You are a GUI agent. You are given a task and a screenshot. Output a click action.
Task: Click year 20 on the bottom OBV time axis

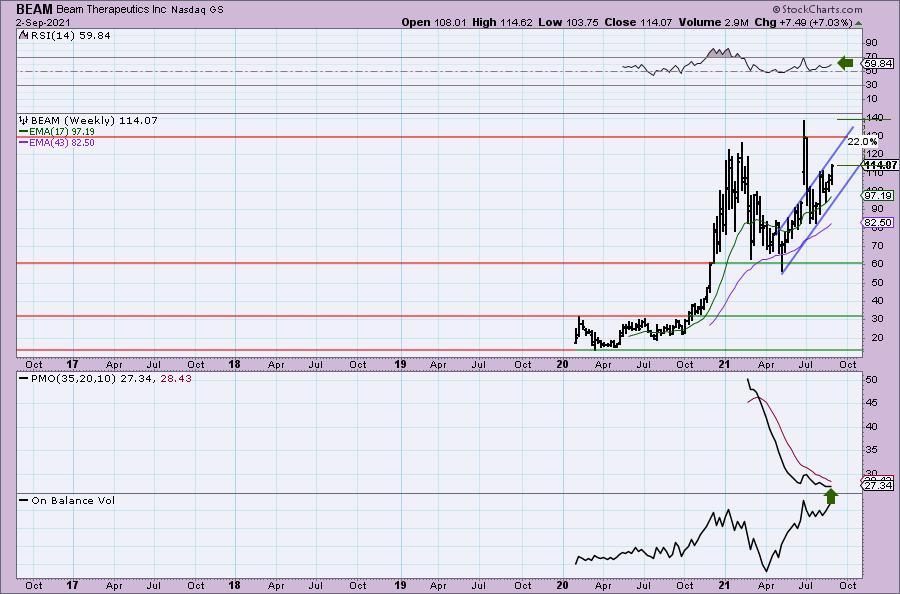click(x=562, y=585)
